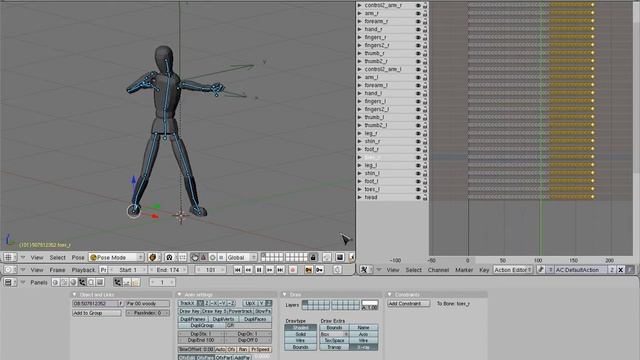Toggle the automatic keyframe record button
Viewport: 640px width, 360px height.
pyautogui.click(x=292, y=270)
